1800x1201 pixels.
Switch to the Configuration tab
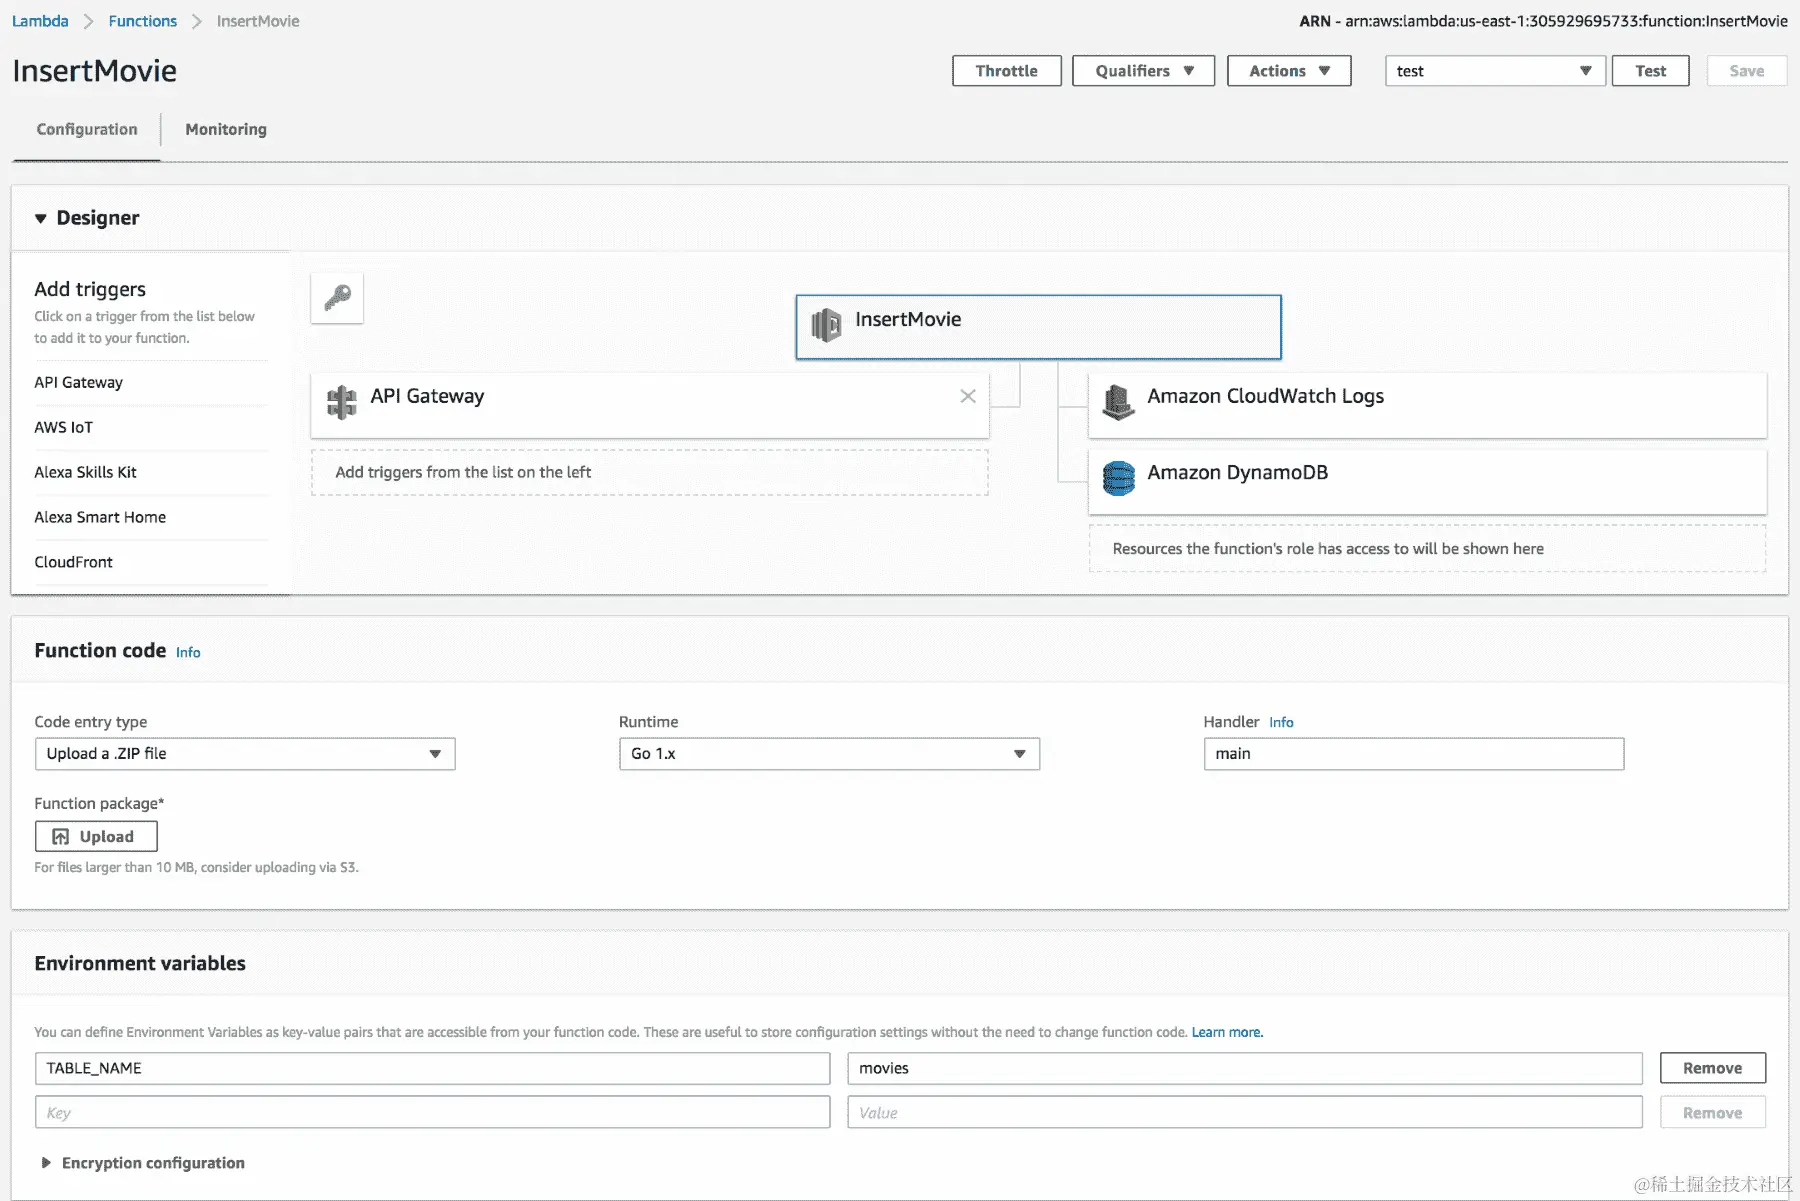point(87,130)
